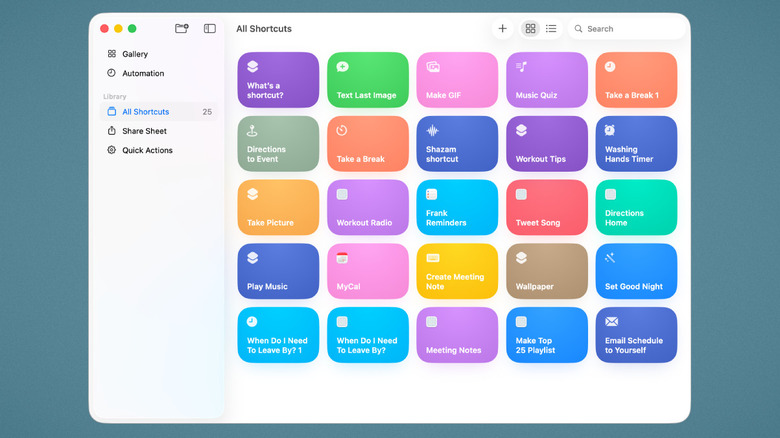Toggle the sidebar visibility icon

pyautogui.click(x=210, y=28)
